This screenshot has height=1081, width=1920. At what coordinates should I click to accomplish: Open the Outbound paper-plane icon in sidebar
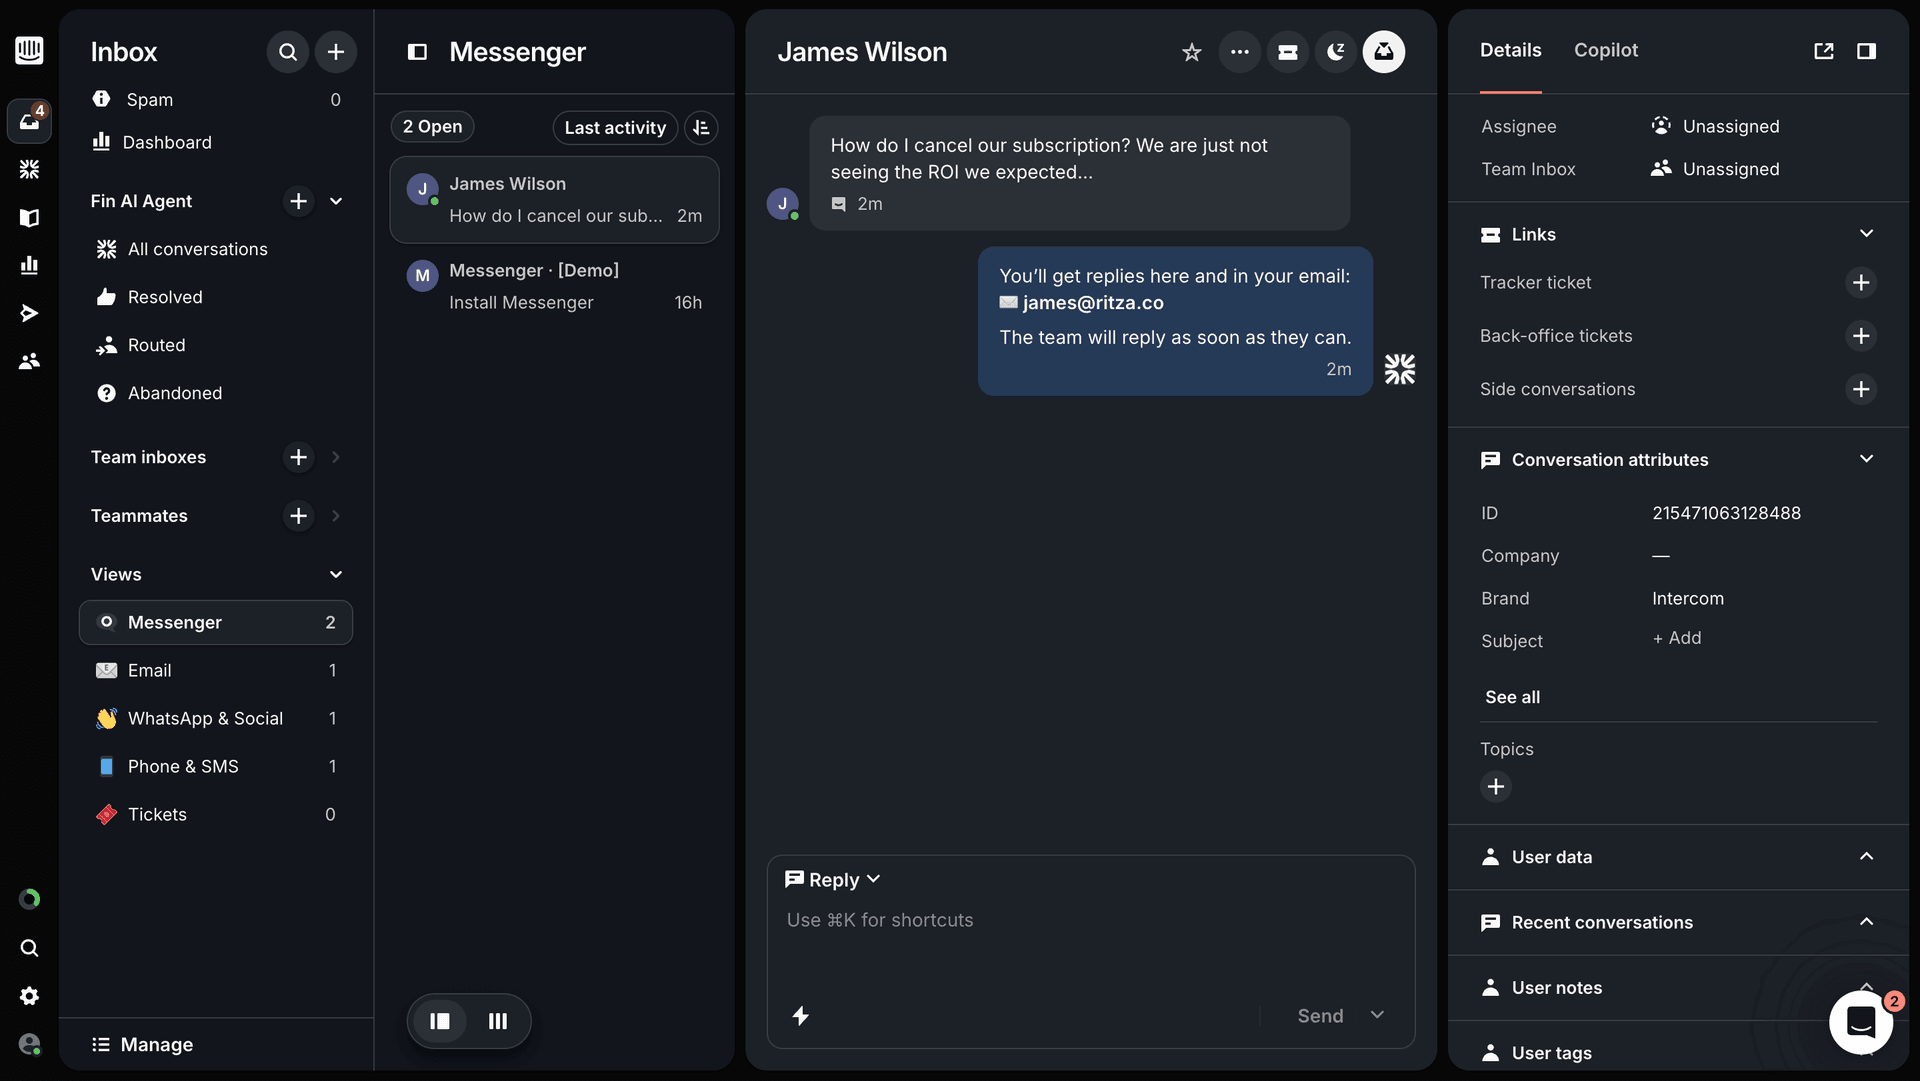(x=30, y=313)
